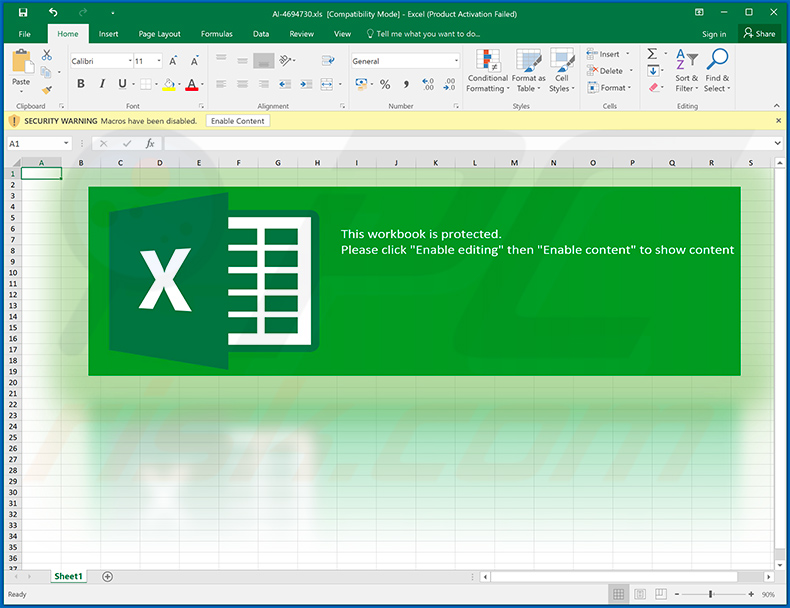Click the Increase Indent icon
Screen dimensions: 790x608
click(306, 84)
